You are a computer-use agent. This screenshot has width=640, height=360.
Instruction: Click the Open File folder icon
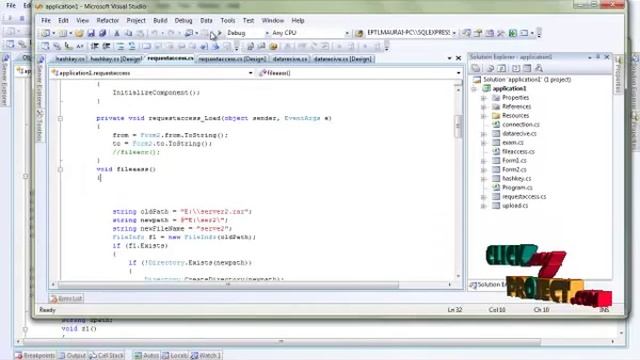click(x=79, y=33)
